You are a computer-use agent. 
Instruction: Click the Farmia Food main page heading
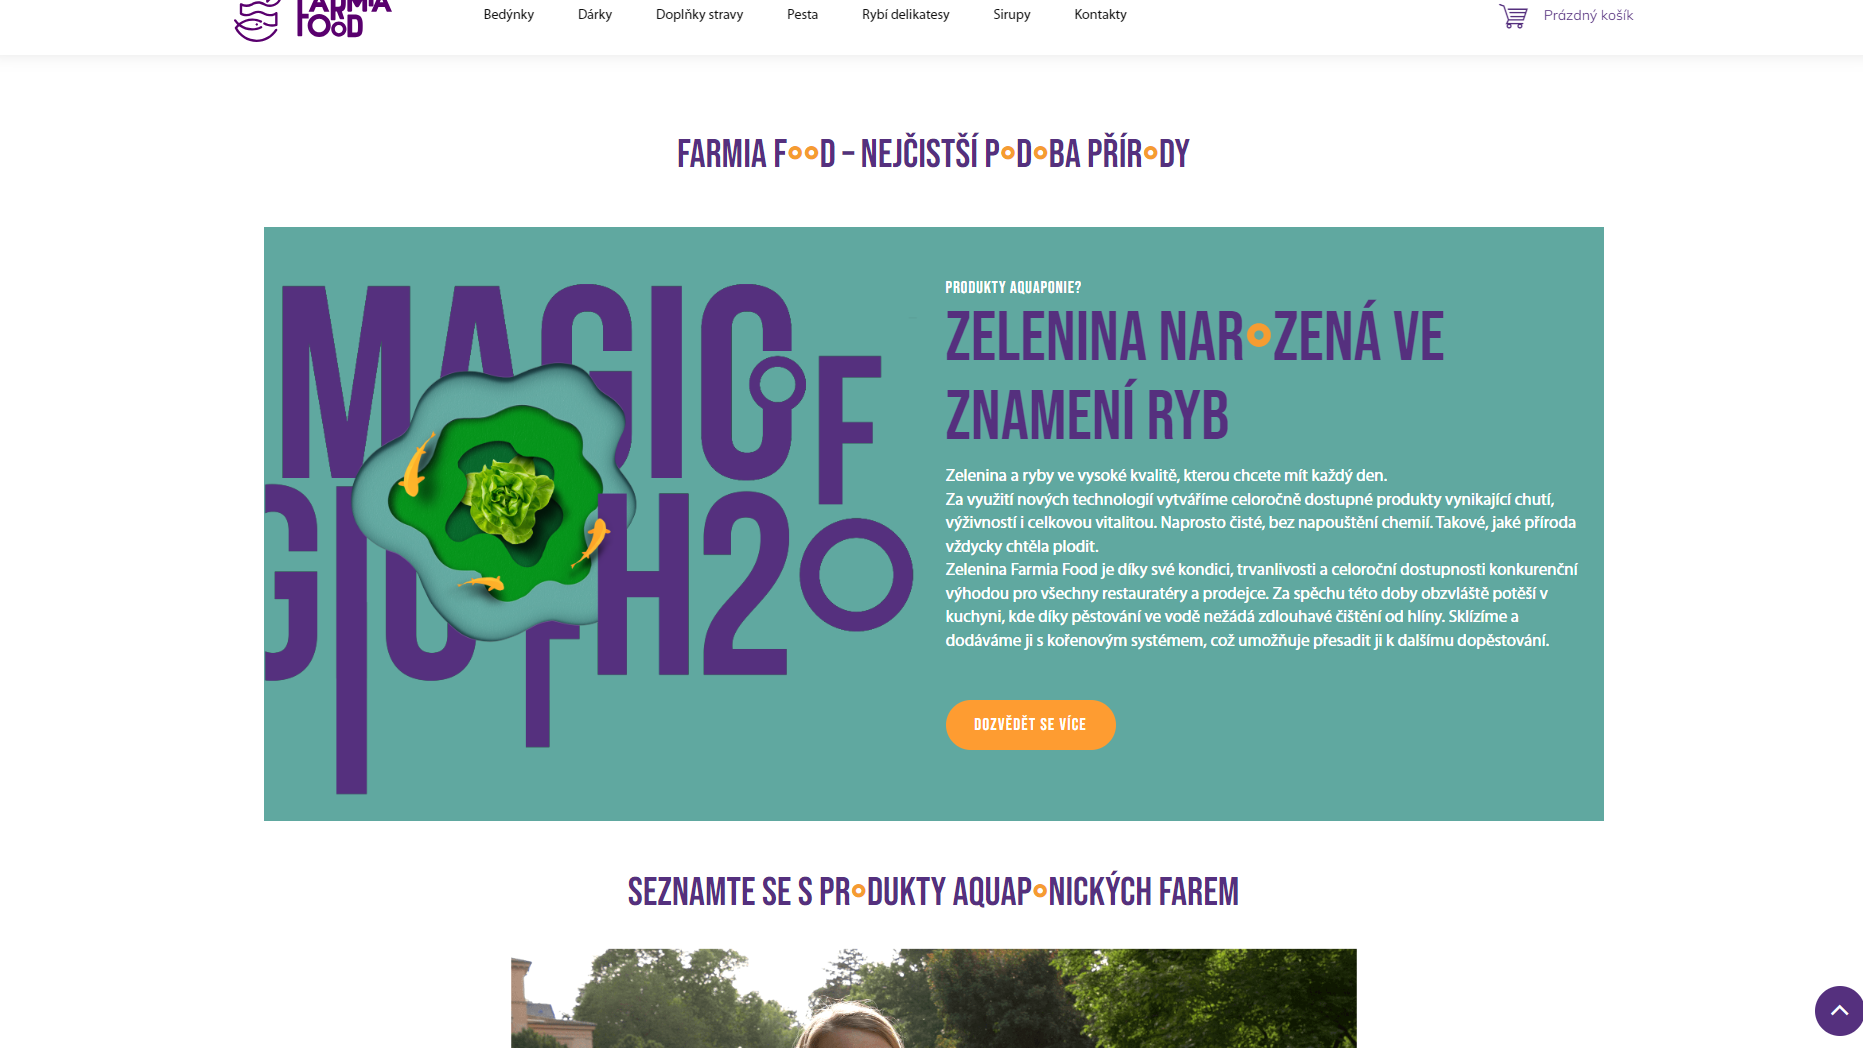tap(933, 154)
